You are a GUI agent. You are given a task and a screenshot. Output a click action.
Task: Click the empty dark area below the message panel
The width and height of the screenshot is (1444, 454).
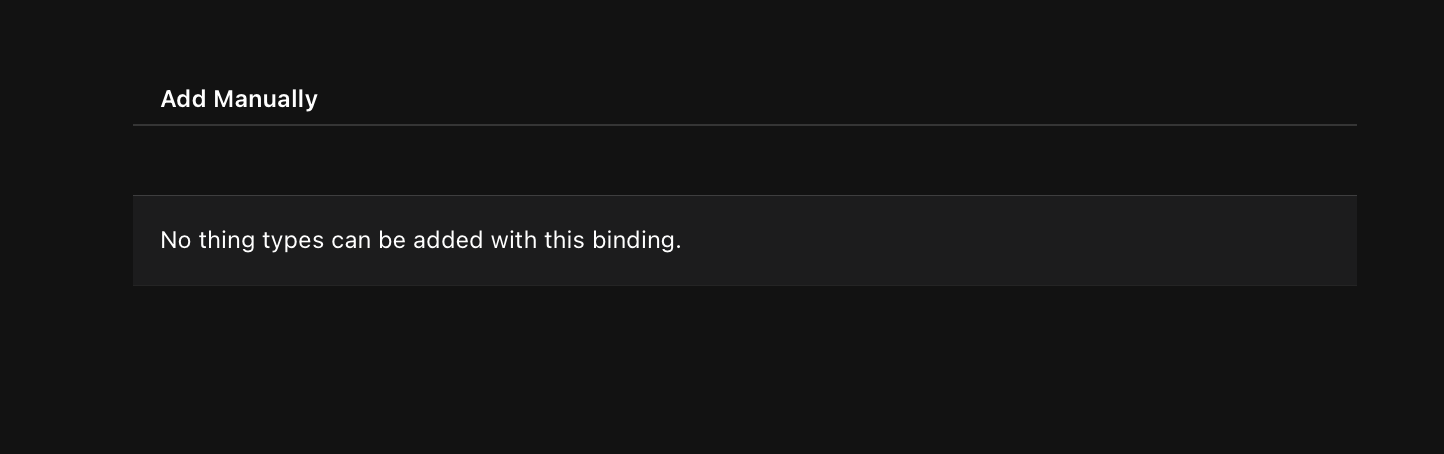(x=744, y=370)
